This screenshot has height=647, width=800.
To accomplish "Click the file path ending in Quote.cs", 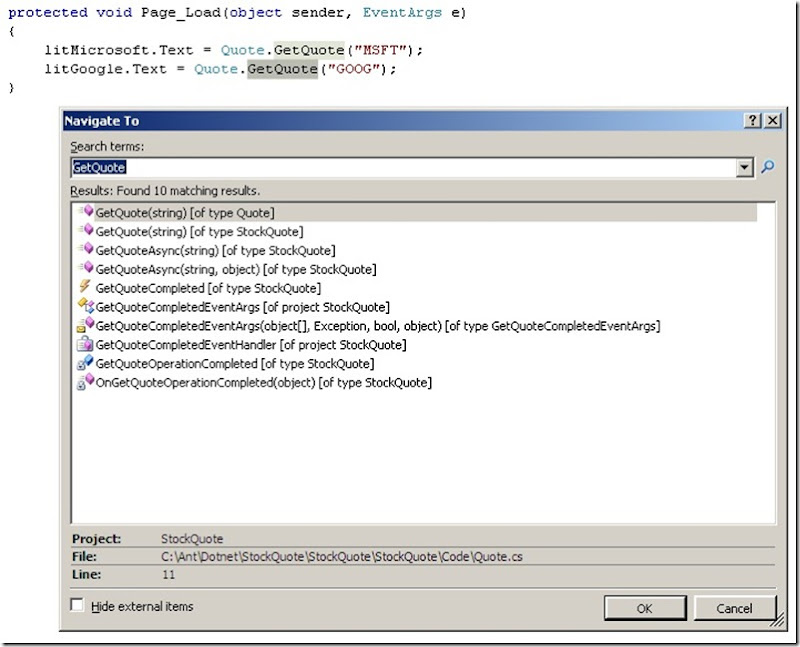I will pos(342,557).
